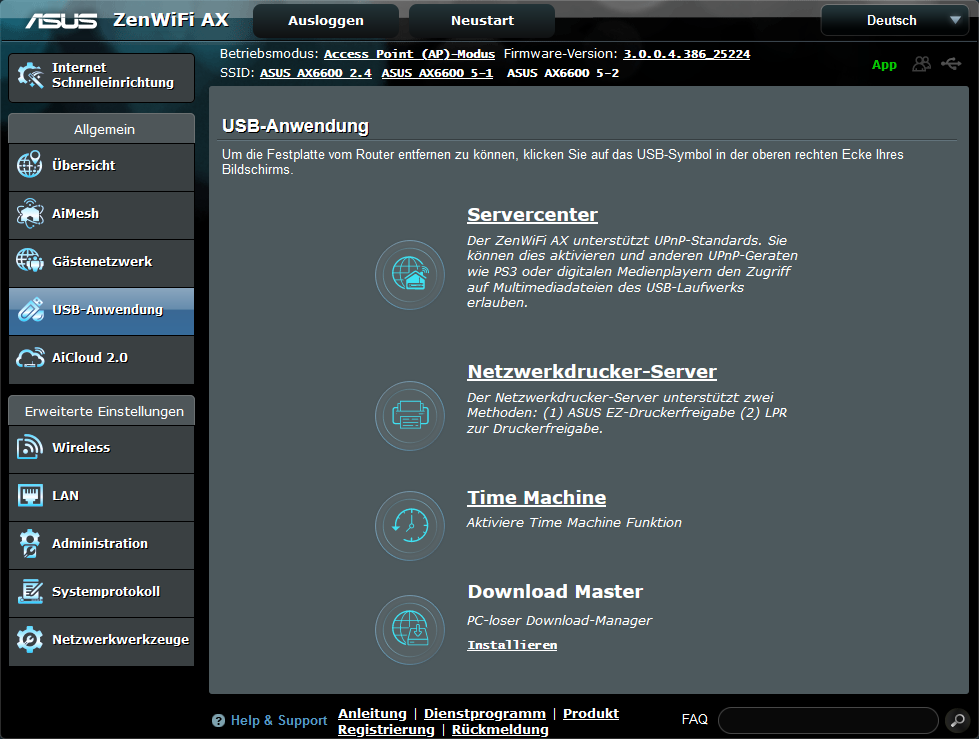The height and width of the screenshot is (739, 979).
Task: Click the Ausloggen button
Action: tap(326, 21)
